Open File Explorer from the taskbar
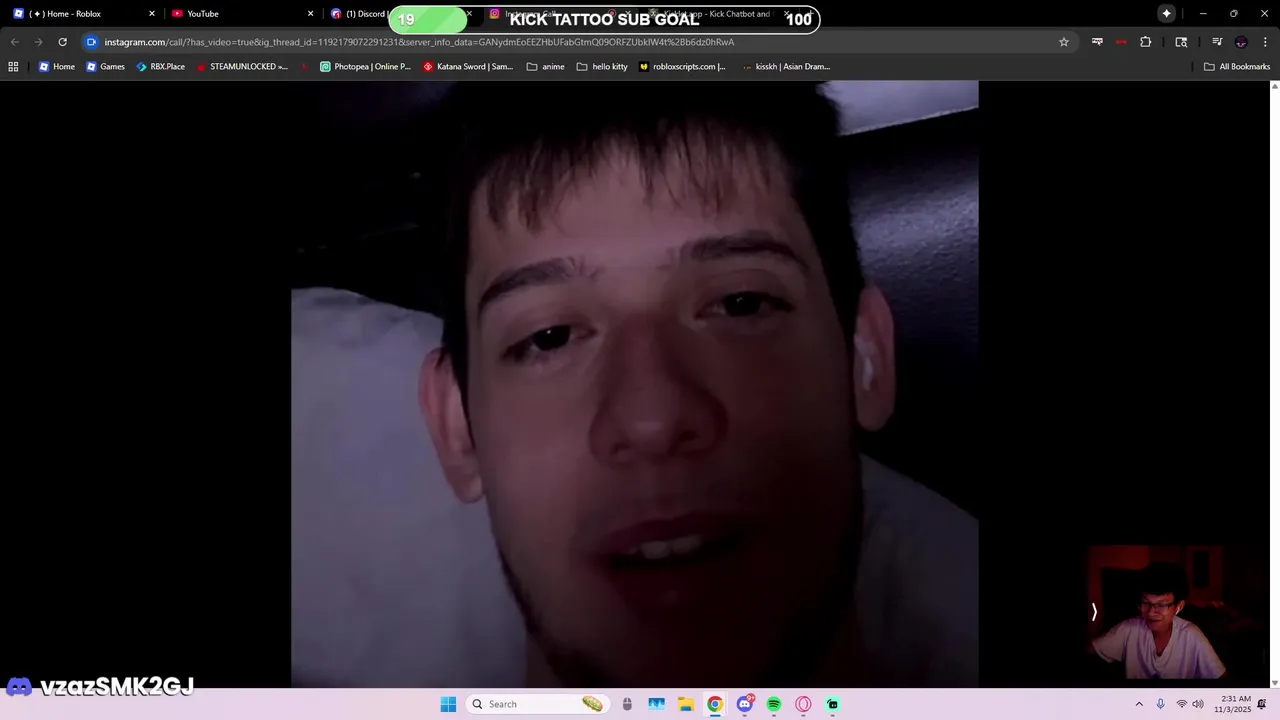 point(685,704)
